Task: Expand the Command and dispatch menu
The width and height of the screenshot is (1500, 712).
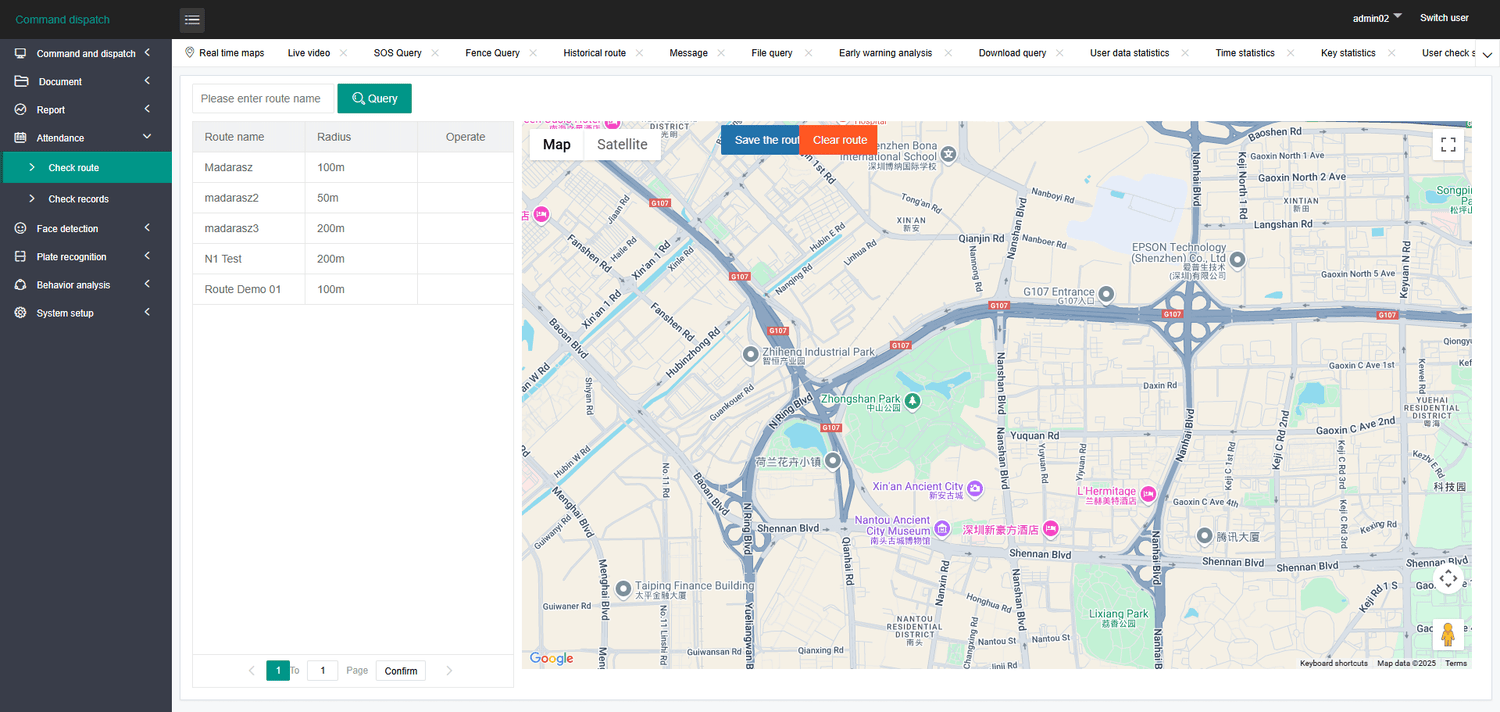Action: (86, 54)
